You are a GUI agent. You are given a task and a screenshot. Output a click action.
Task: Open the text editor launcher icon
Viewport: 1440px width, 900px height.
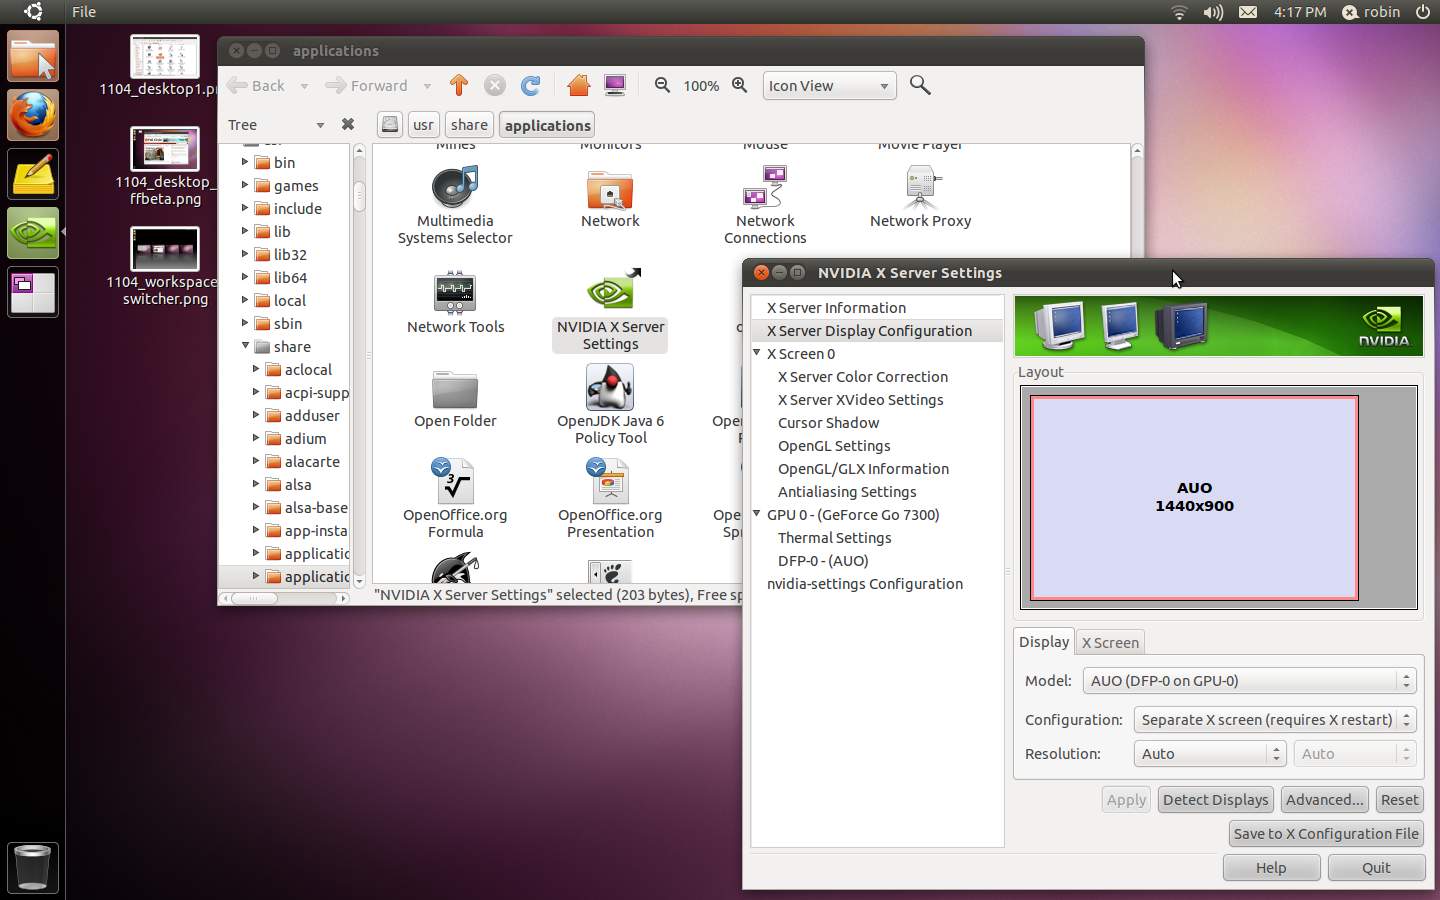[x=33, y=175]
